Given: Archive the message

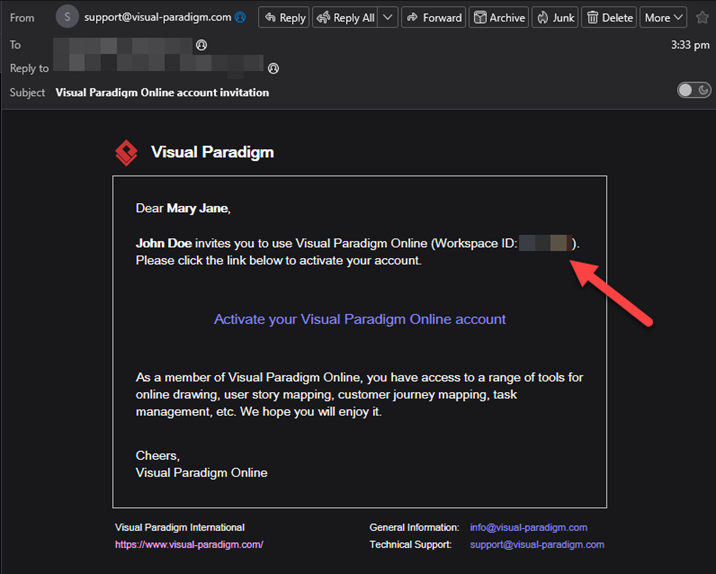Looking at the screenshot, I should (x=499, y=17).
